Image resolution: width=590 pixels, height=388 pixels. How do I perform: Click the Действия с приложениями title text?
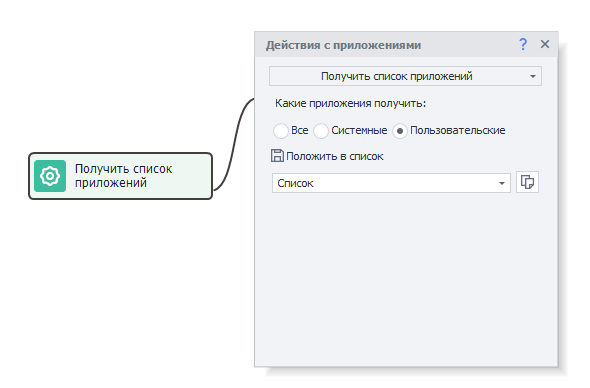pos(343,45)
